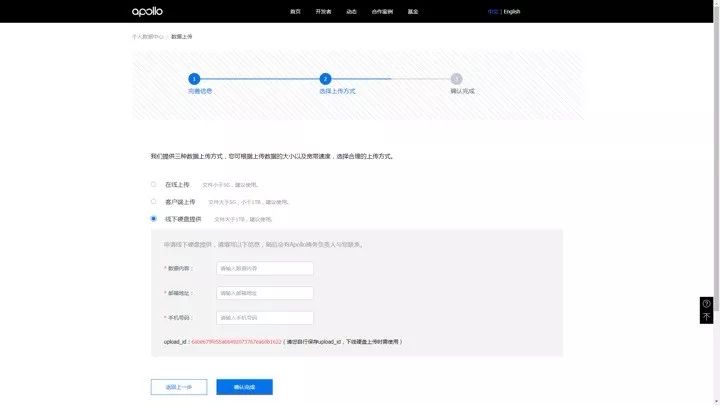720x405 pixels.
Task: Click the 返回上一步 button
Action: tap(179, 387)
